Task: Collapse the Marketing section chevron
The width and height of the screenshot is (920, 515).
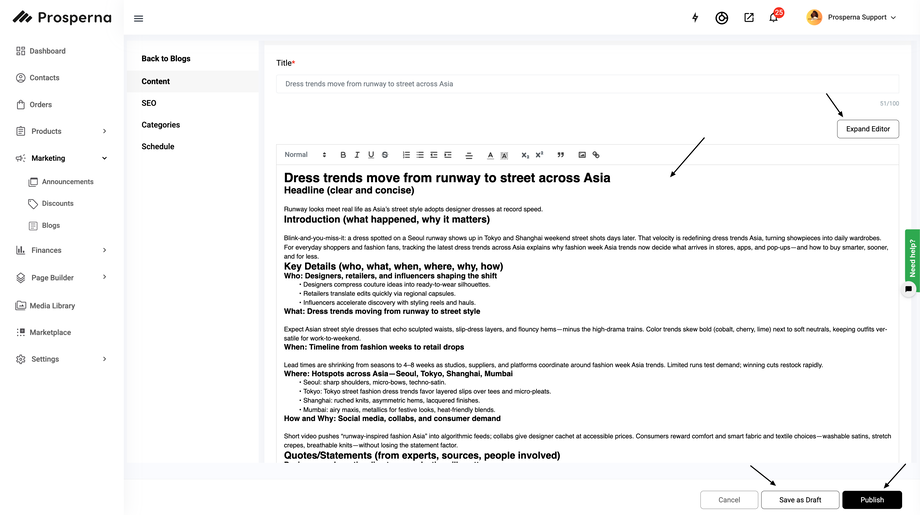Action: [x=104, y=158]
